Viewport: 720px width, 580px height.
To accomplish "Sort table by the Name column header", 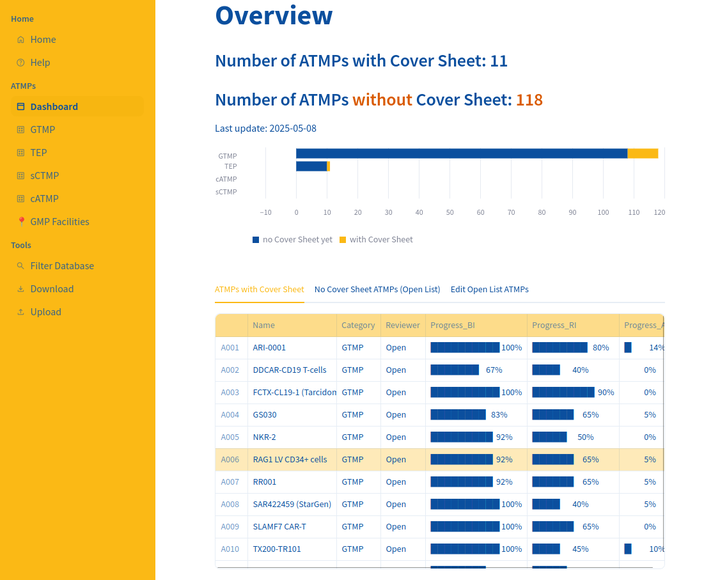I will point(264,325).
